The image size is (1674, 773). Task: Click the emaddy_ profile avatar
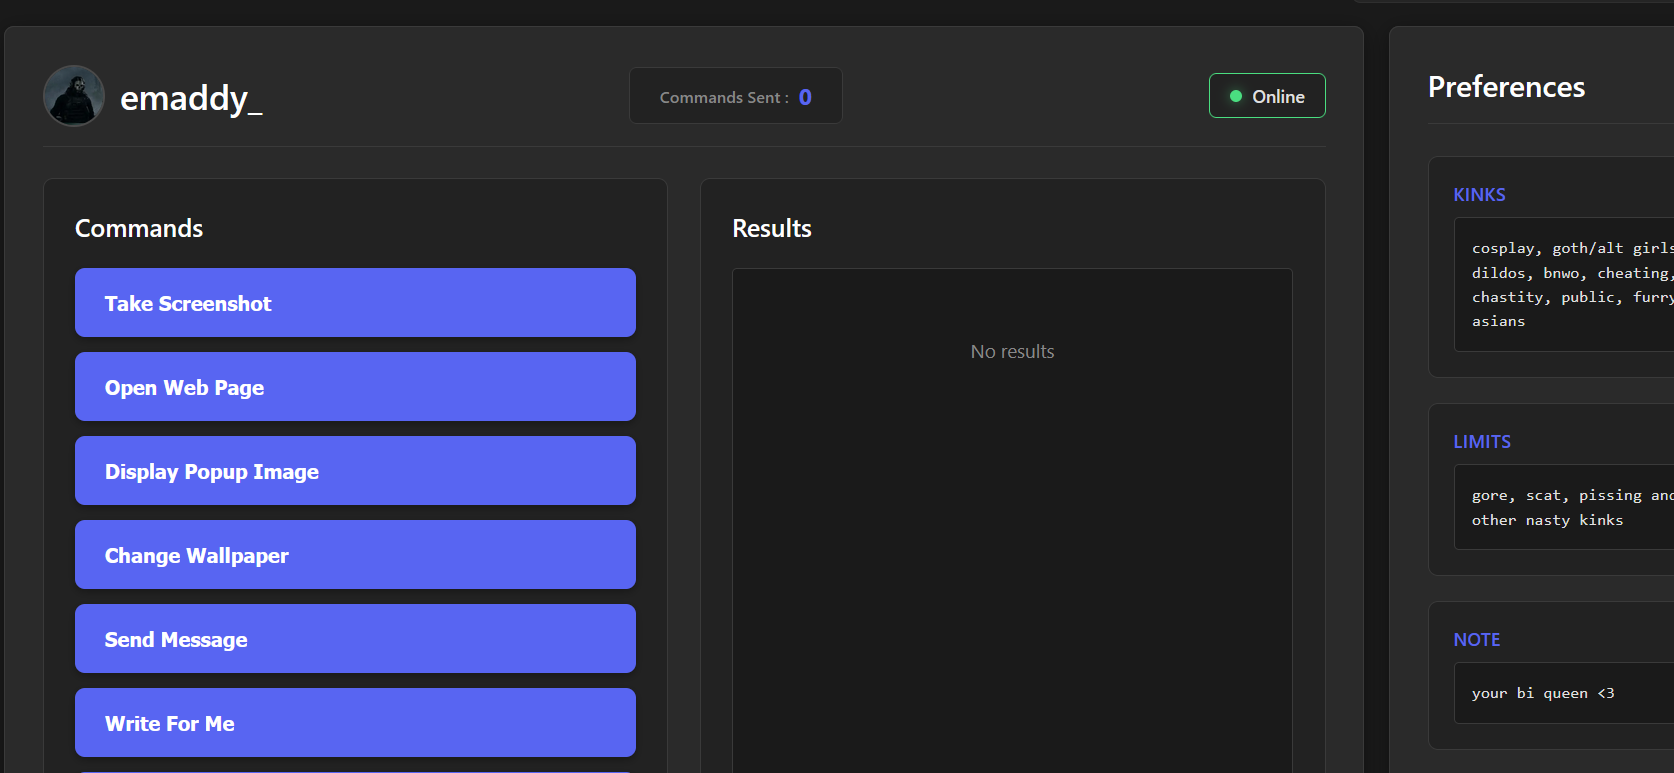[74, 96]
